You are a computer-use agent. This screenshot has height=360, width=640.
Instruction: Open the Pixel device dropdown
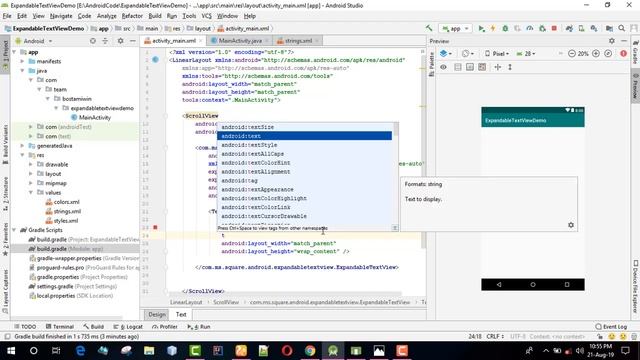[x=497, y=53]
